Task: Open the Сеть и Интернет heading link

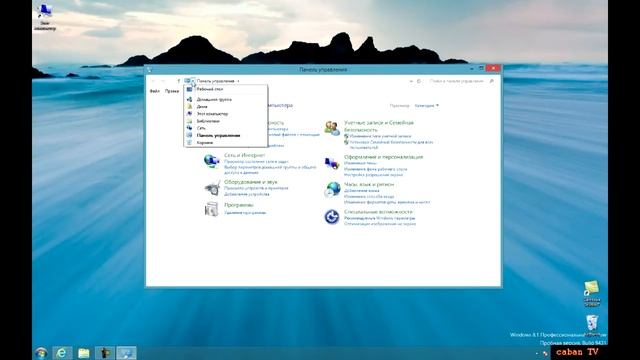Action: (244, 156)
